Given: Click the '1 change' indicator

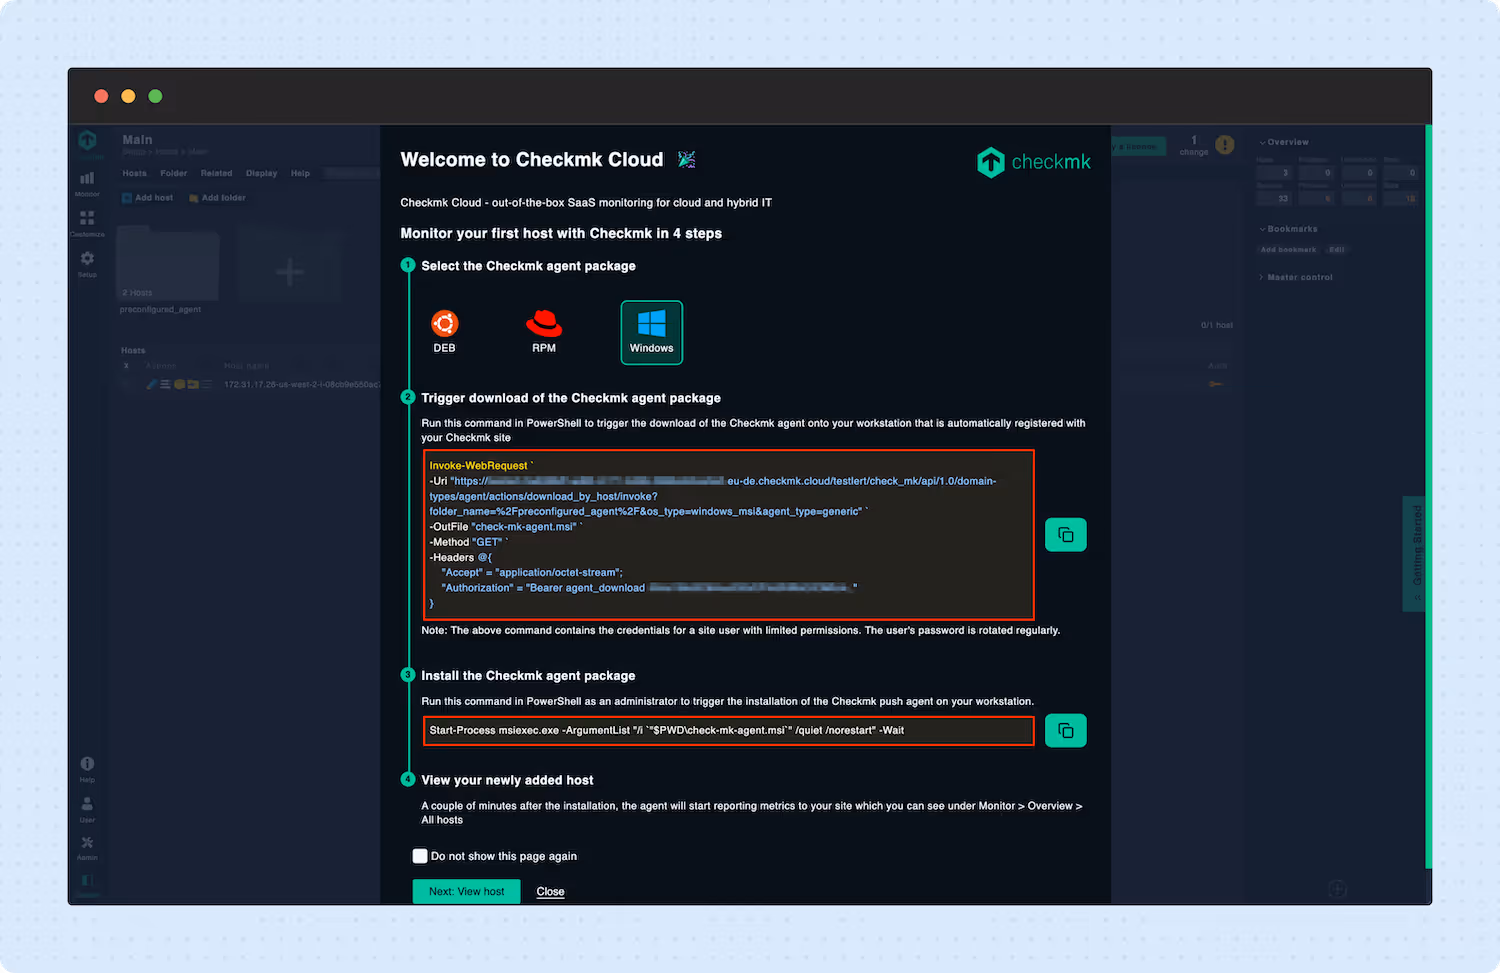Looking at the screenshot, I should pos(1194,146).
